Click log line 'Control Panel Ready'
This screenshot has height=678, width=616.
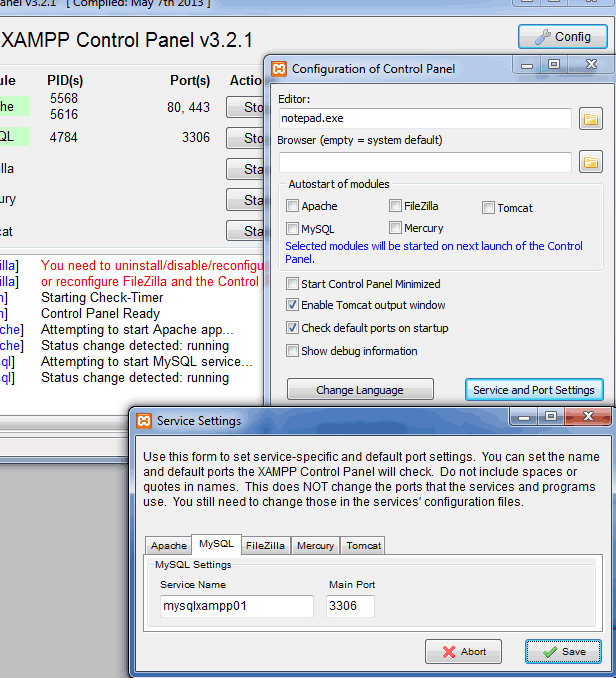click(x=100, y=313)
